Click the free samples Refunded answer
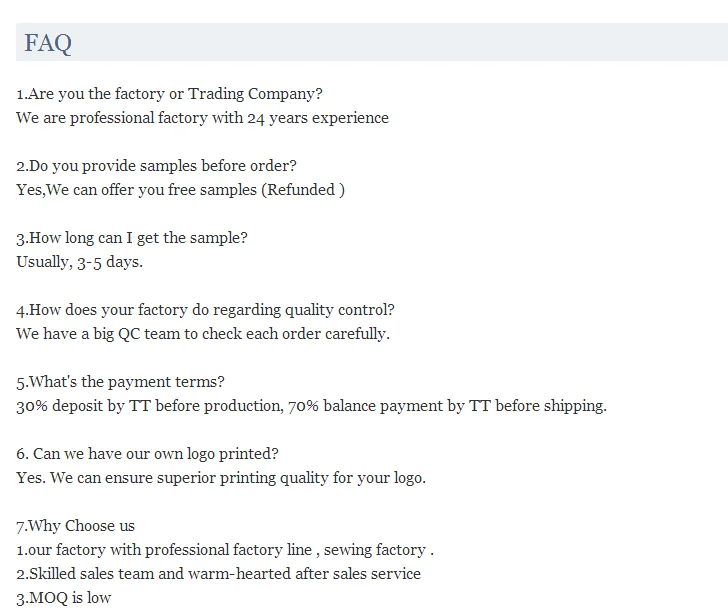Screen dimensions: 728x614 180,189
